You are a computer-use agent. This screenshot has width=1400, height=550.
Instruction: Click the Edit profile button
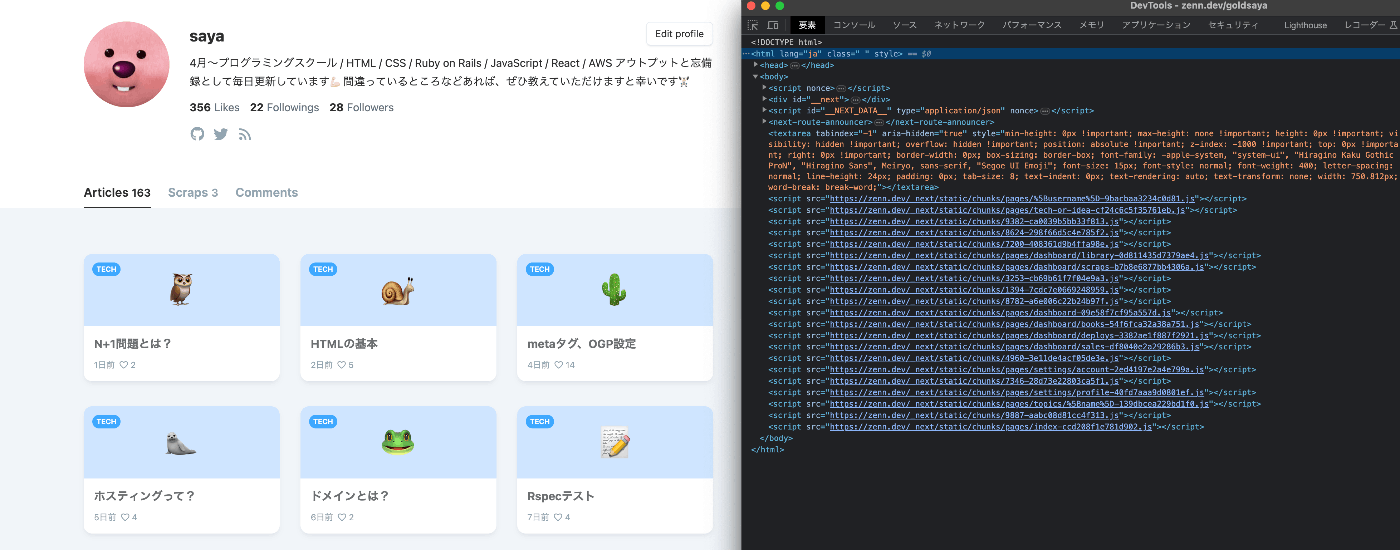point(679,34)
